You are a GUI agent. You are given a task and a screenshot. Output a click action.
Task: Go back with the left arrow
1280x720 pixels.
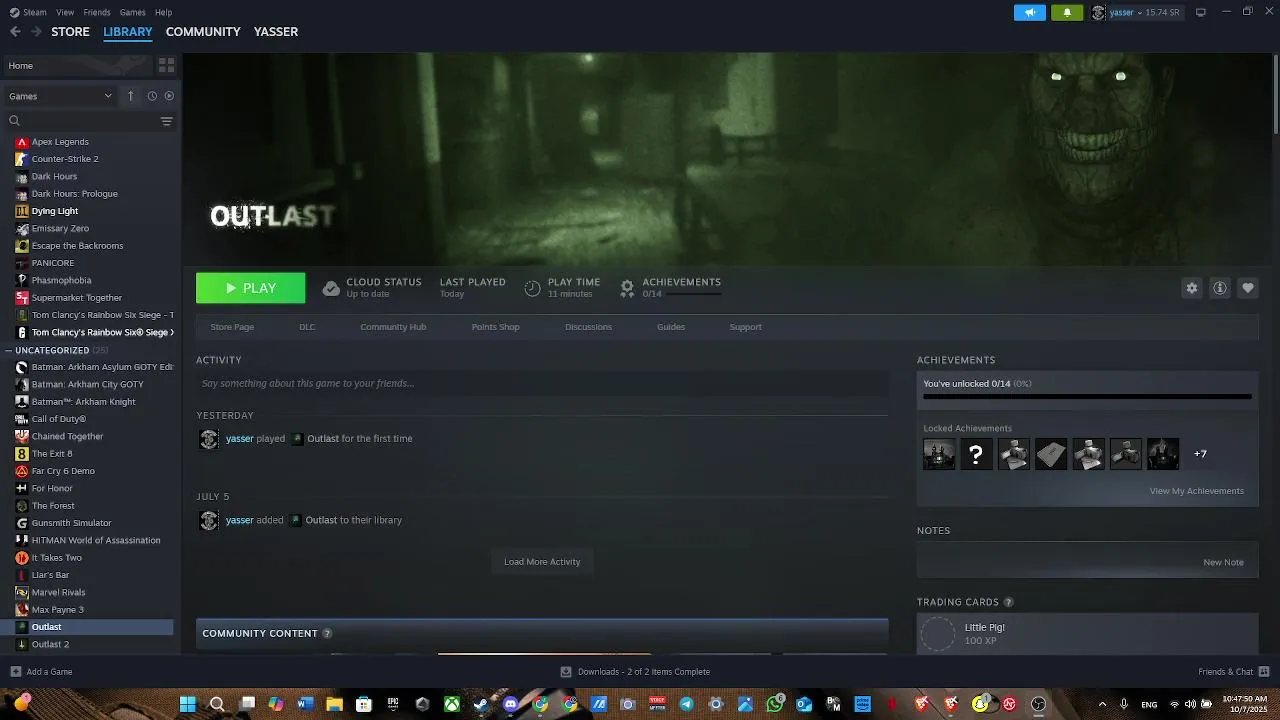pos(15,32)
